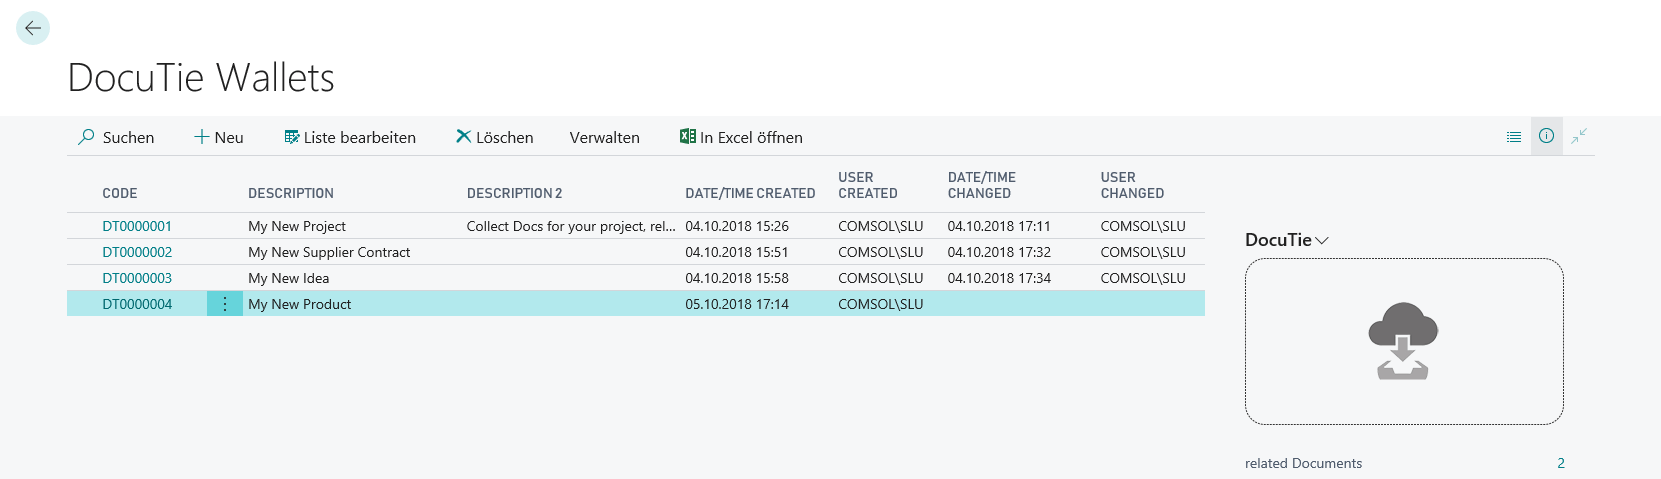Select the 'My New Product' cell
The width and height of the screenshot is (1661, 479).
click(x=300, y=304)
